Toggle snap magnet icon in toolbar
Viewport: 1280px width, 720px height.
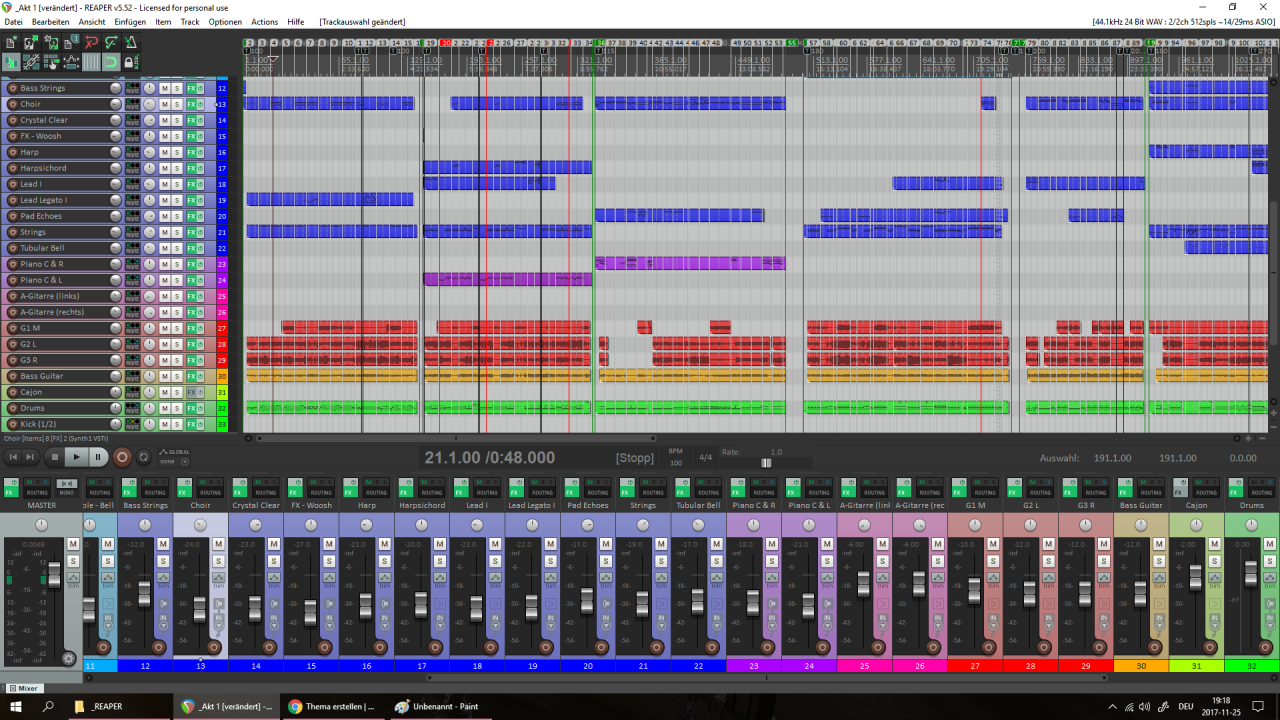point(111,62)
